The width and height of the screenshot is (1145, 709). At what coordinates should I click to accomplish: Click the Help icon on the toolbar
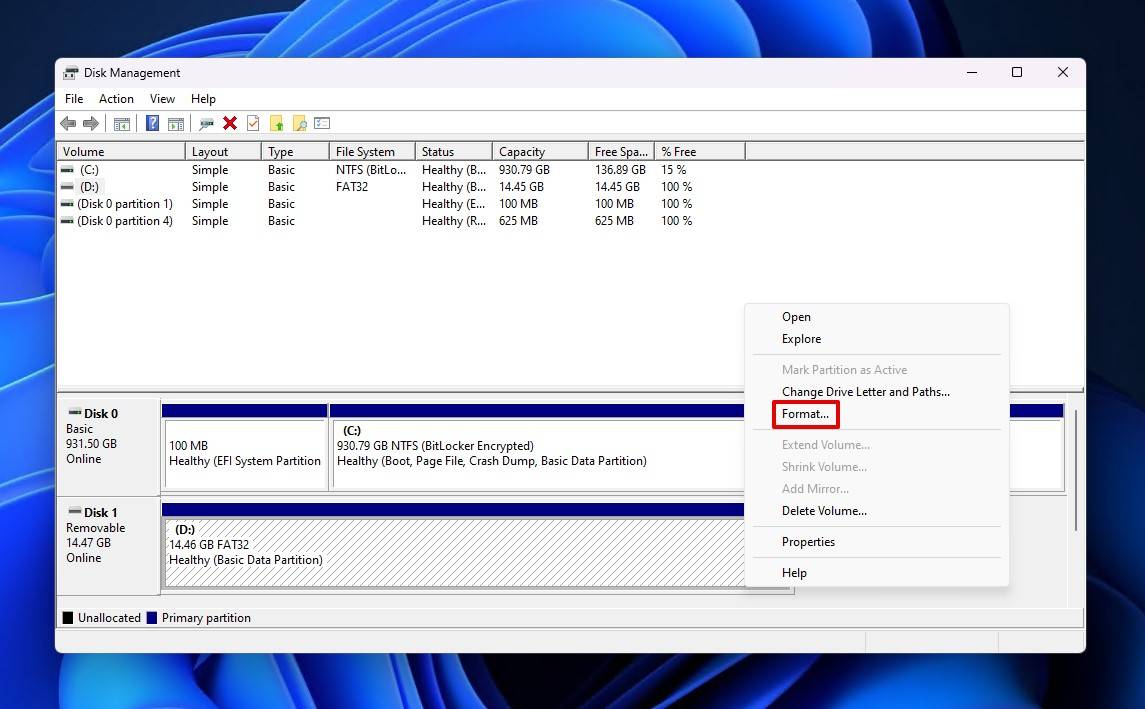click(x=152, y=123)
